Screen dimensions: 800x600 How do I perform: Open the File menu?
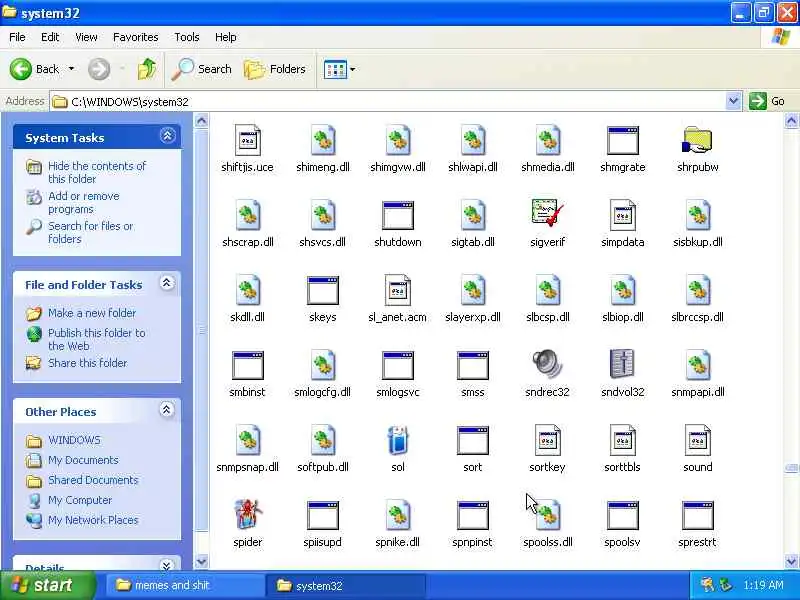coord(17,37)
